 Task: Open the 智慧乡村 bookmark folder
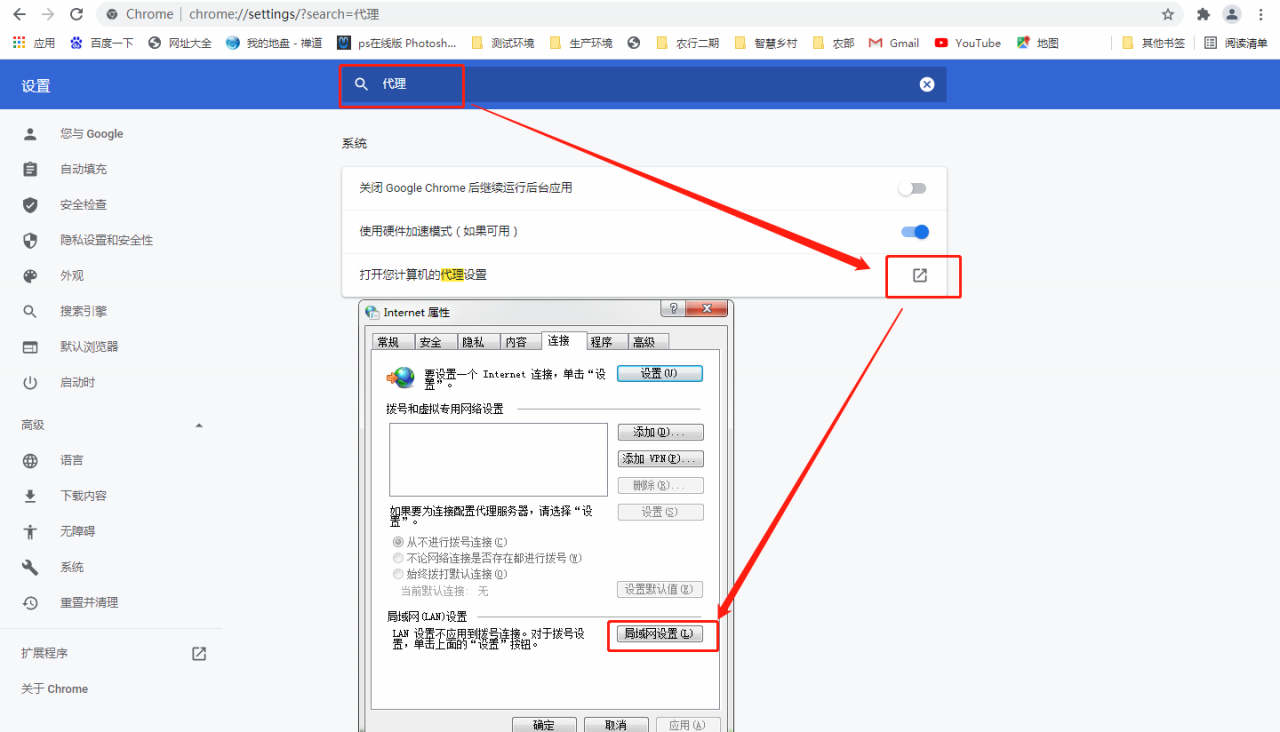[x=766, y=43]
